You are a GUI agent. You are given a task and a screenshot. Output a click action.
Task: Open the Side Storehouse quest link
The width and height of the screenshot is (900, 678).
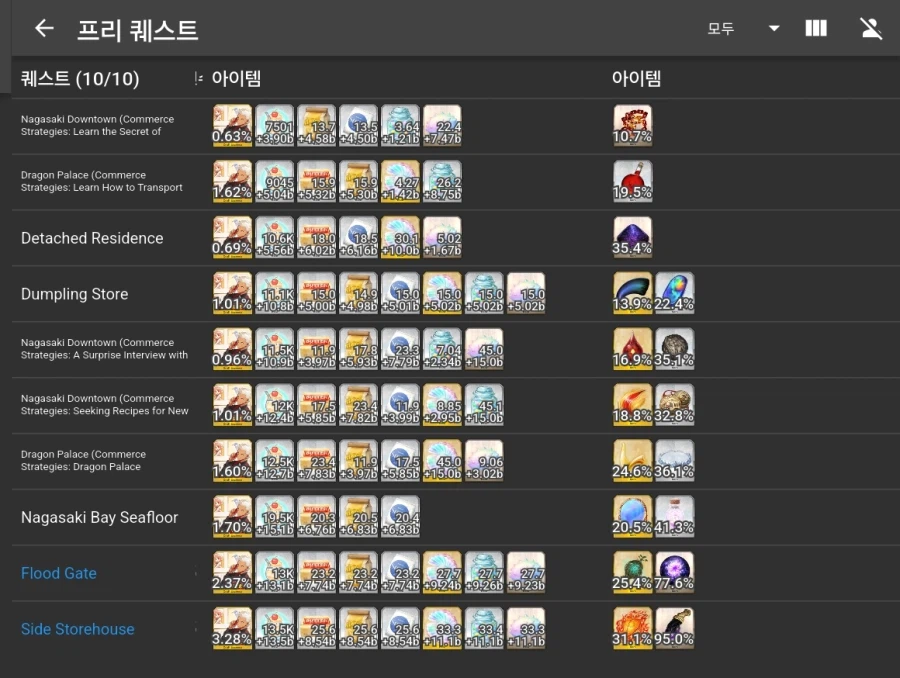[x=77, y=629]
